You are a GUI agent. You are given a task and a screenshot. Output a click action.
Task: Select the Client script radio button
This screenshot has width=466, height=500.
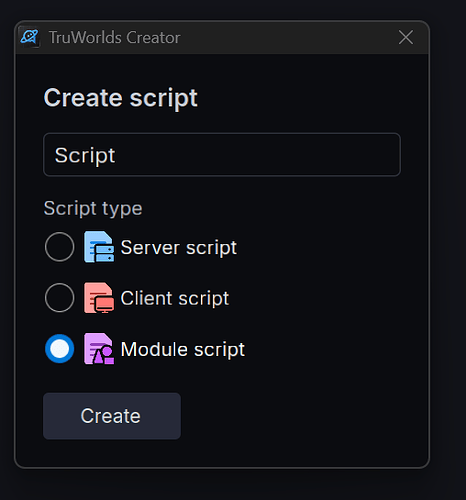coord(59,298)
